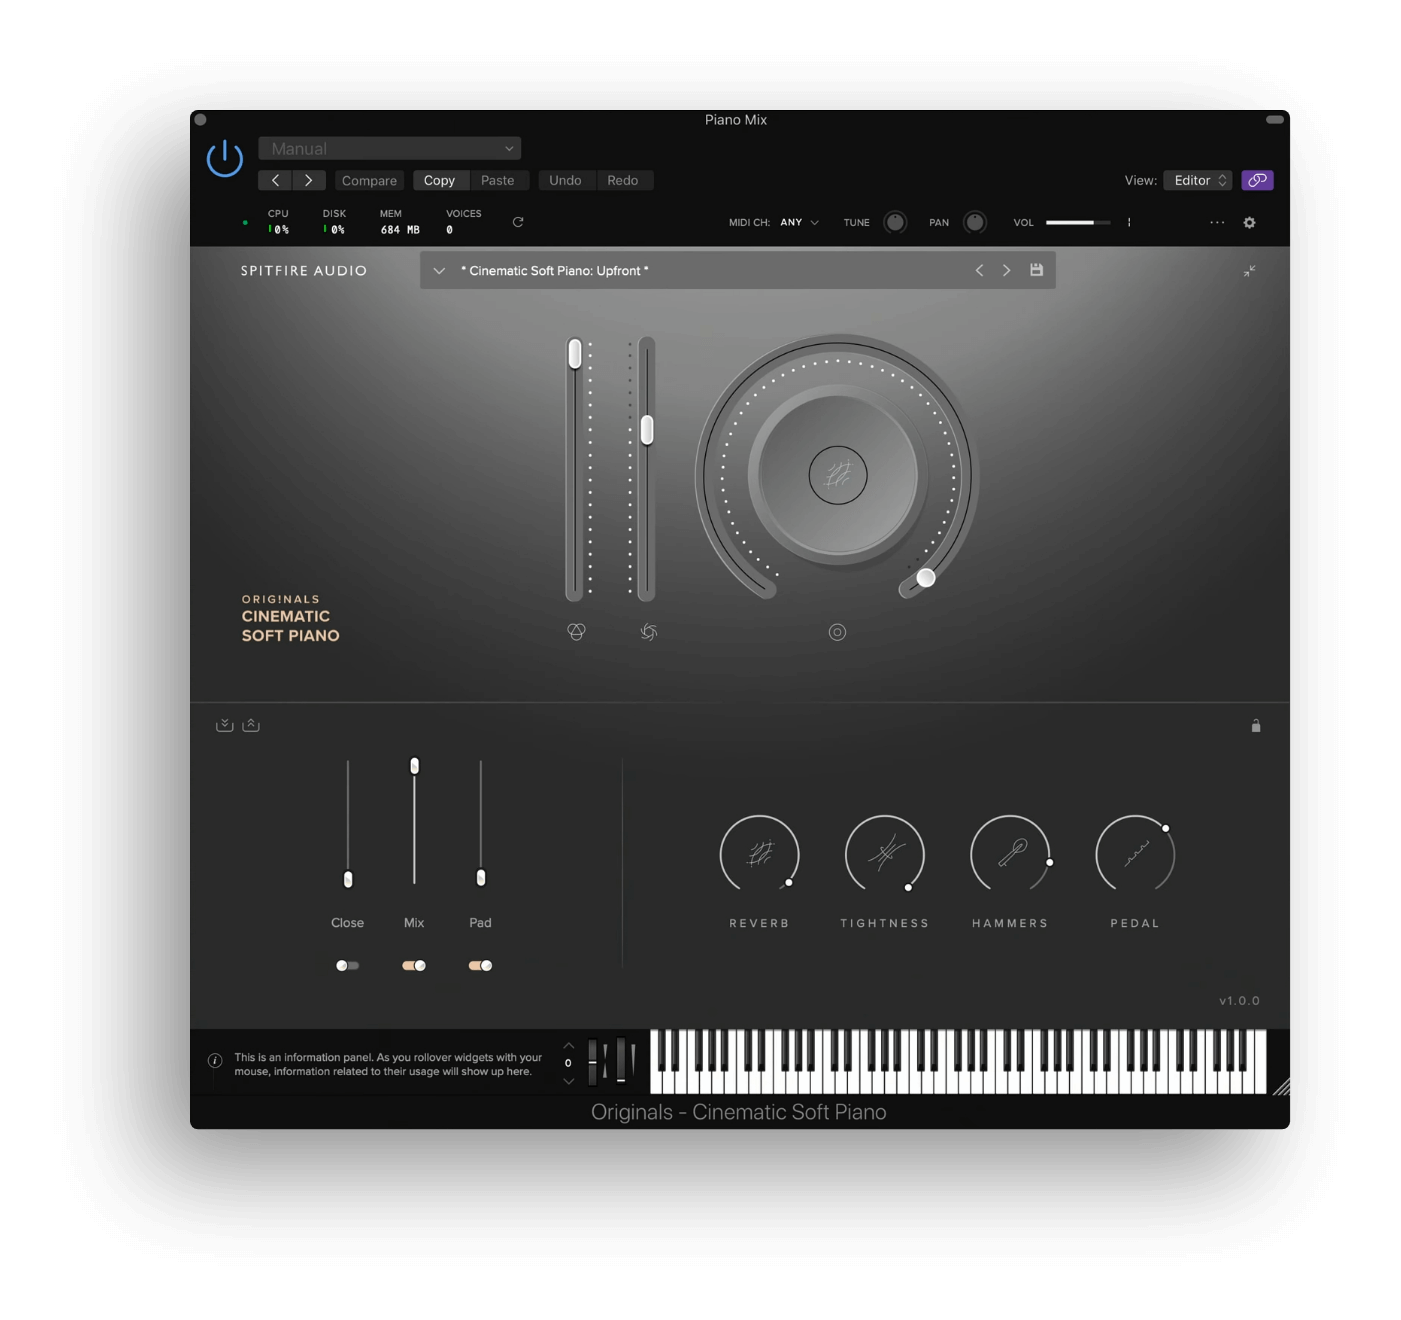Image resolution: width=1401 pixels, height=1320 pixels.
Task: Open the MIDI CH ANY dropdown
Action: (x=799, y=223)
